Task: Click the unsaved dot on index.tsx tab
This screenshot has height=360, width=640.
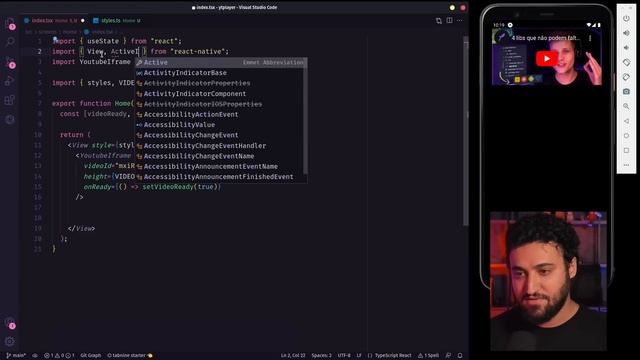Action: pyautogui.click(x=83, y=20)
